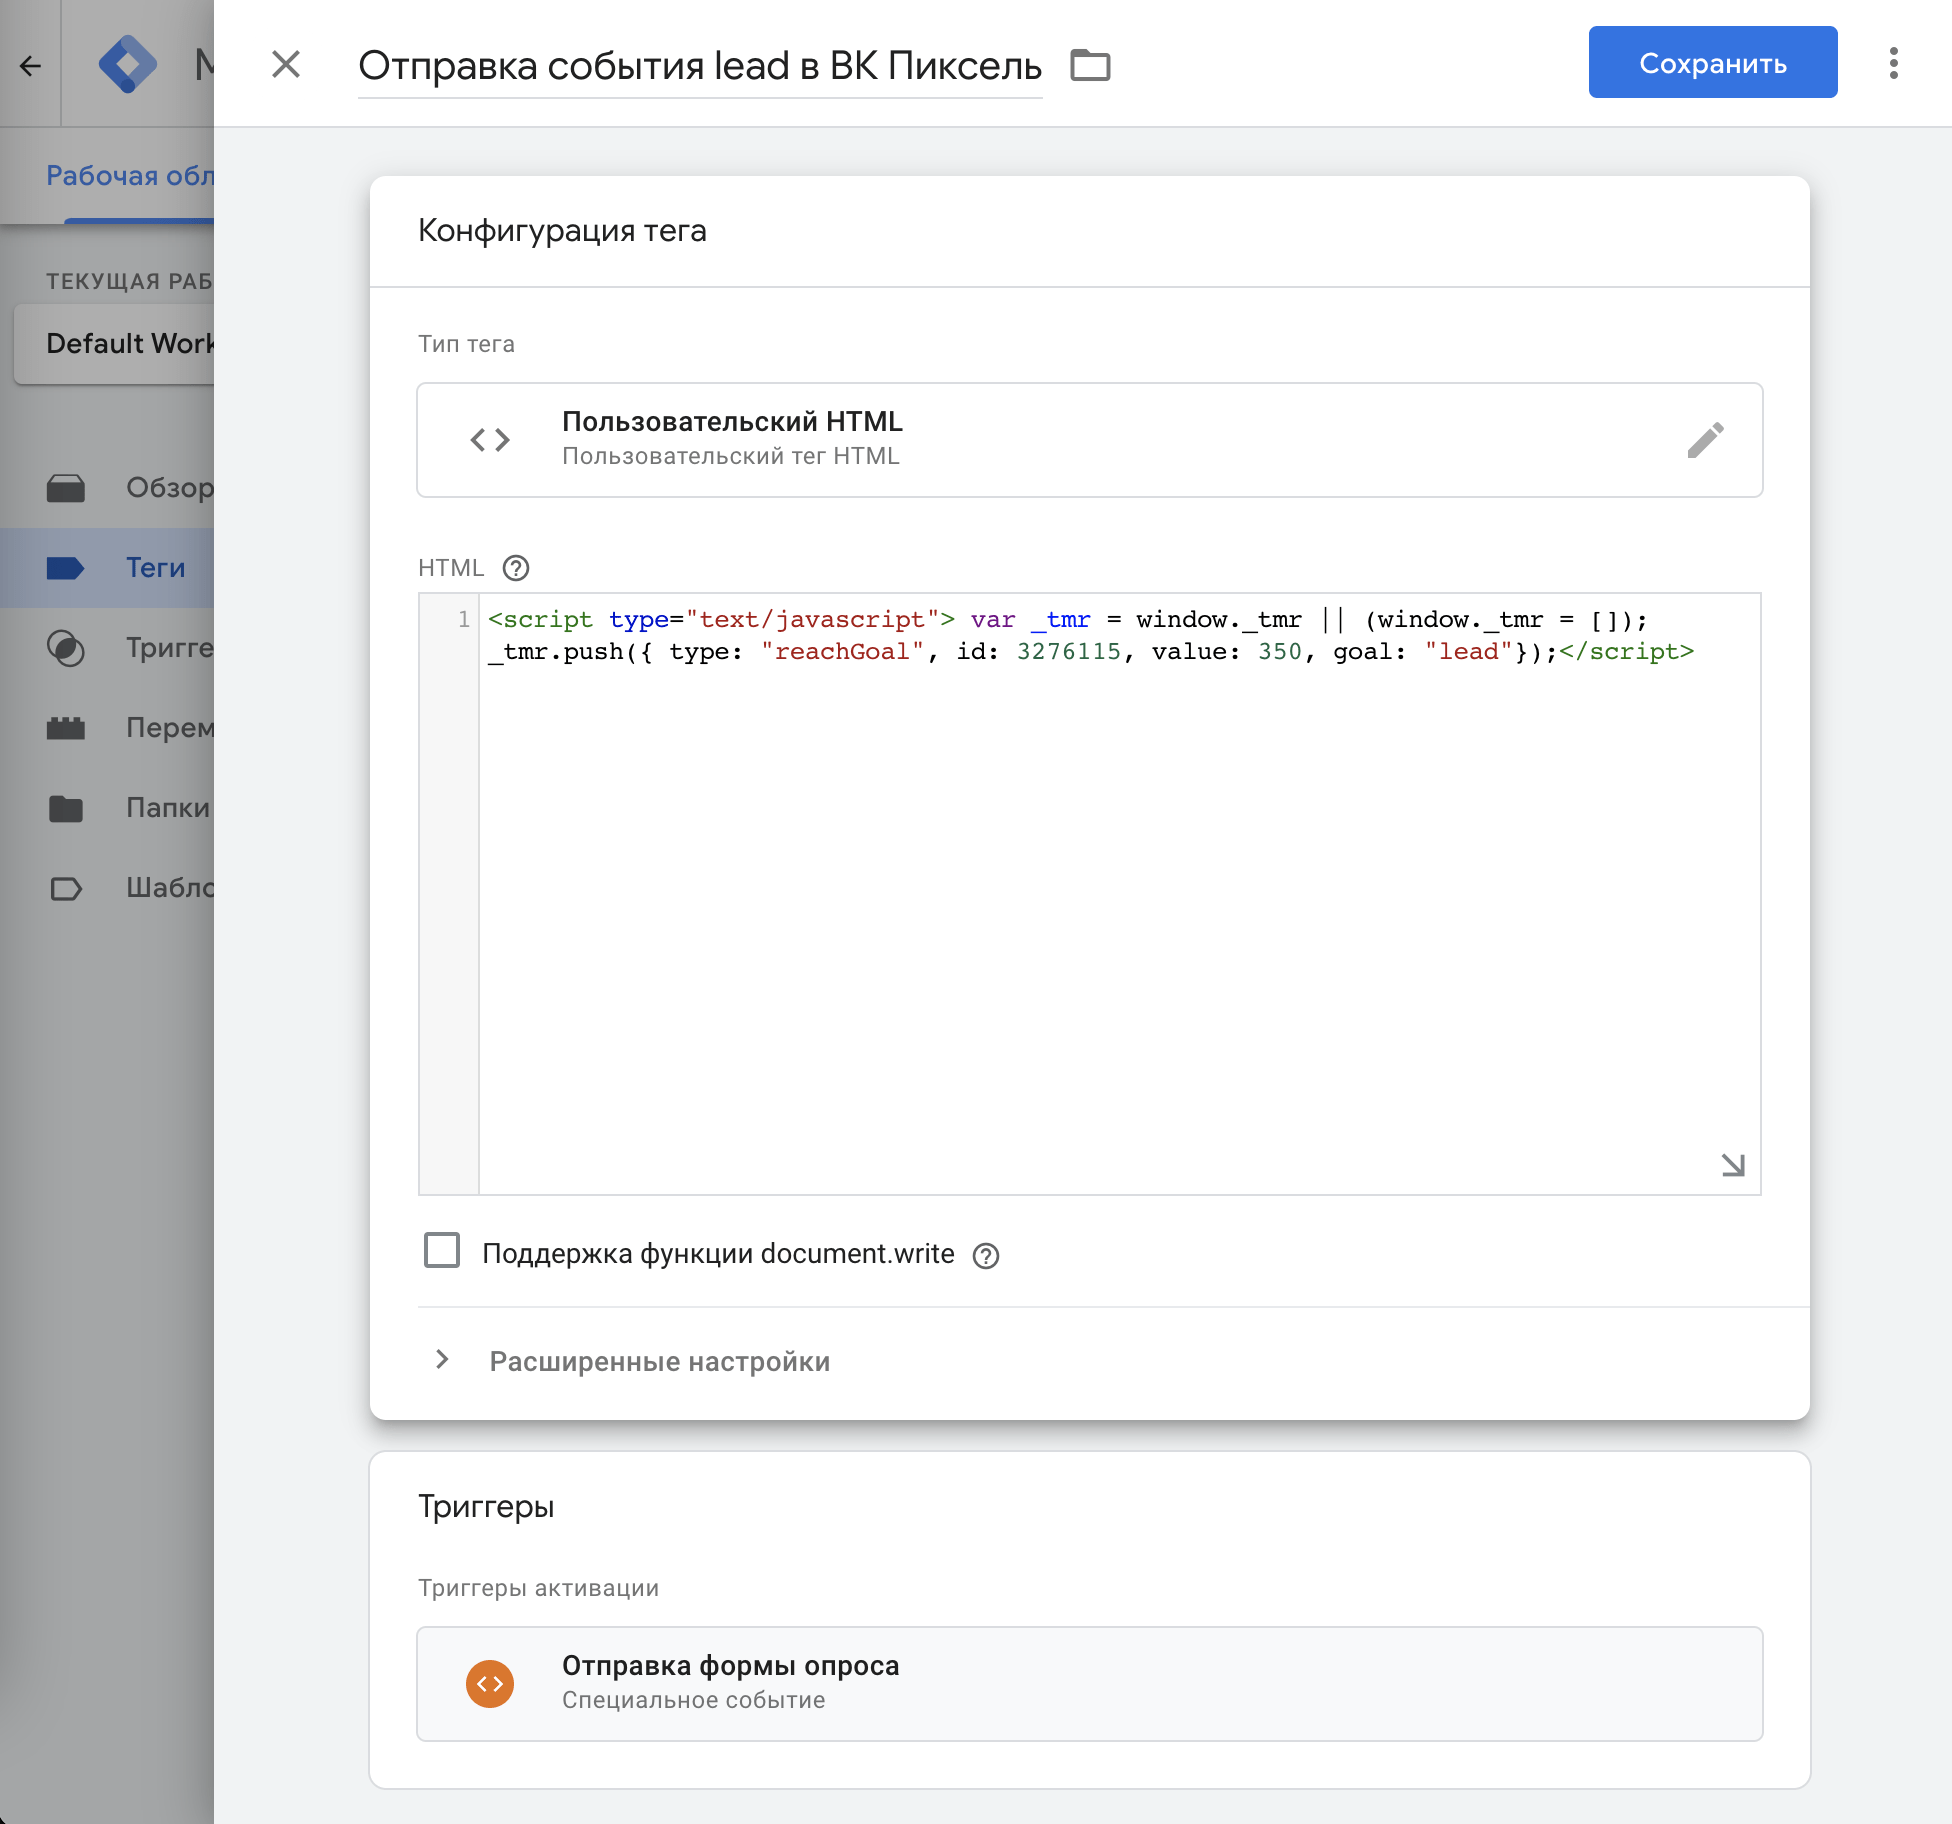The width and height of the screenshot is (1952, 1824).
Task: Click the "reachGoal" string in code
Action: pyautogui.click(x=842, y=651)
